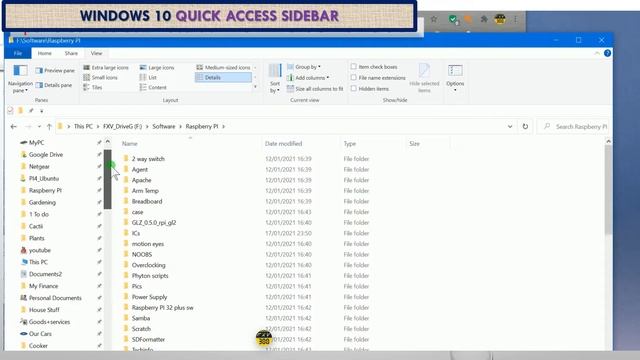Click the browser extensions puzzle icon
Viewport: 640px width, 360px height.
(484, 19)
